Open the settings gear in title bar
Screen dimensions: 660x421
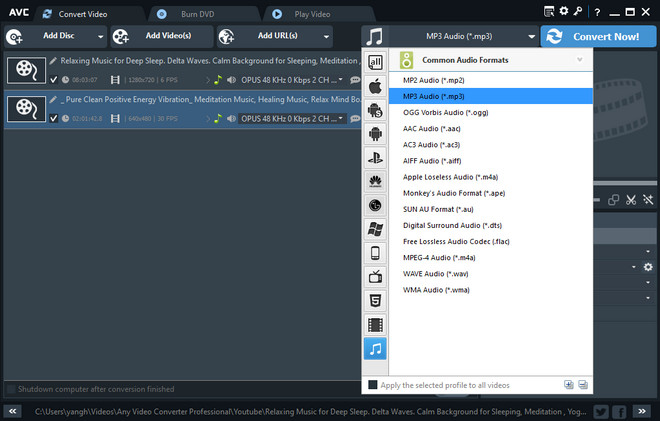(564, 11)
